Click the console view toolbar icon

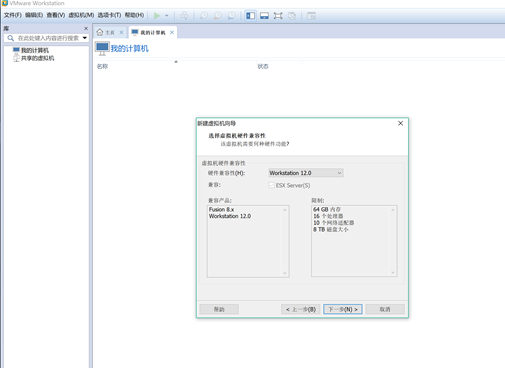tap(311, 16)
